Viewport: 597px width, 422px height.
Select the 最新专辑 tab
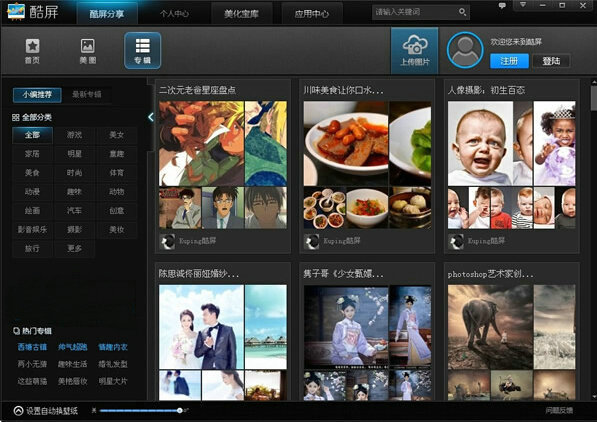[x=87, y=94]
